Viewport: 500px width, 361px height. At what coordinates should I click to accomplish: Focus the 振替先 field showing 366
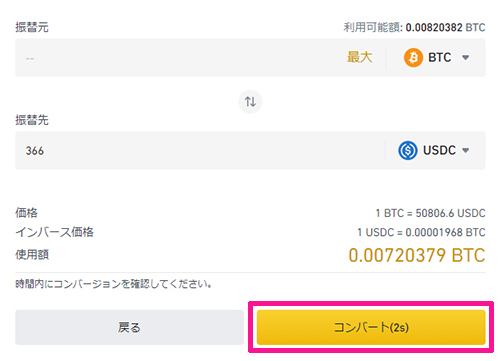pyautogui.click(x=200, y=150)
